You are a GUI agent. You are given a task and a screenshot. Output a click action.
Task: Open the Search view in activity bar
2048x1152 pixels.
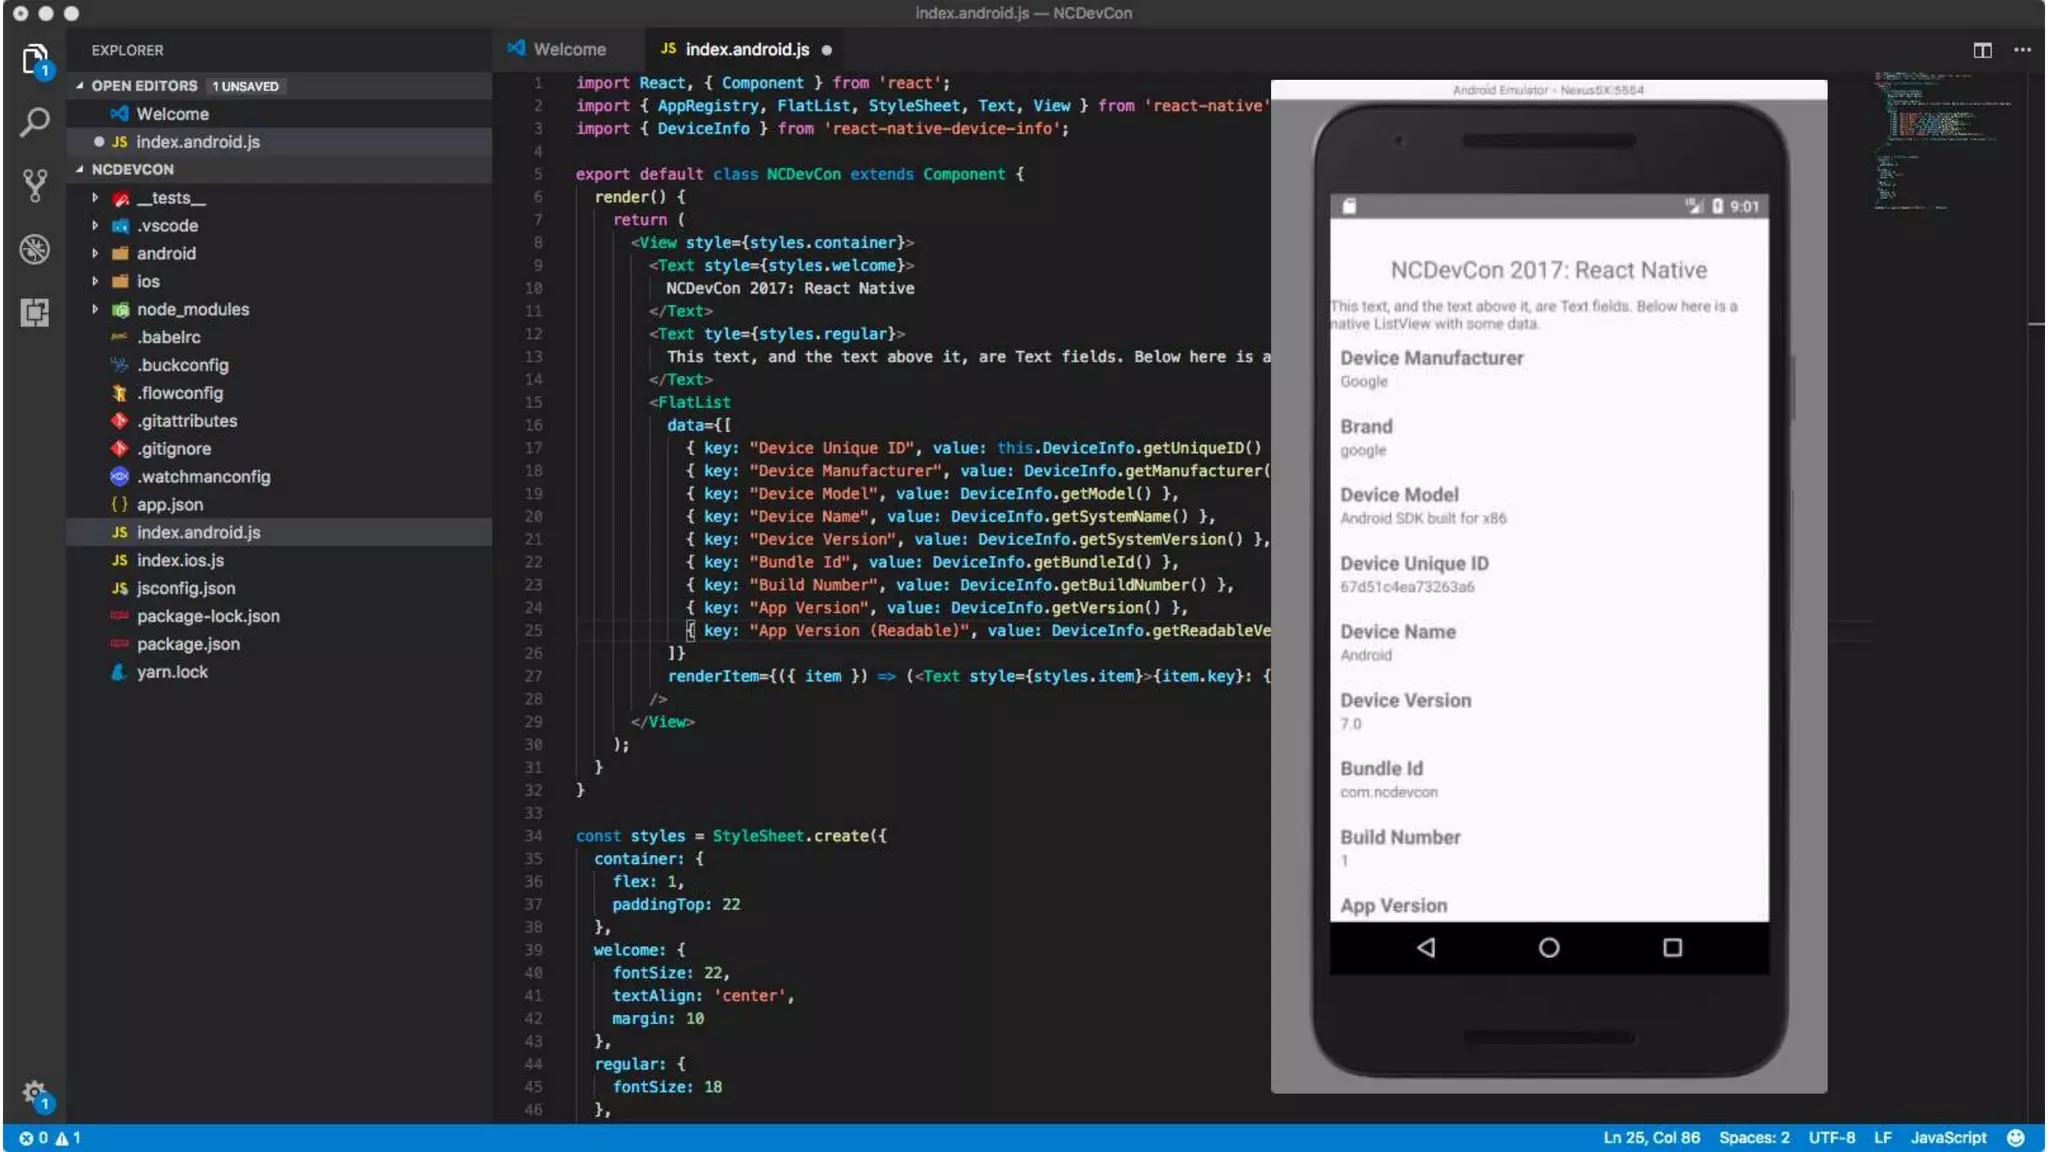pos(34,123)
